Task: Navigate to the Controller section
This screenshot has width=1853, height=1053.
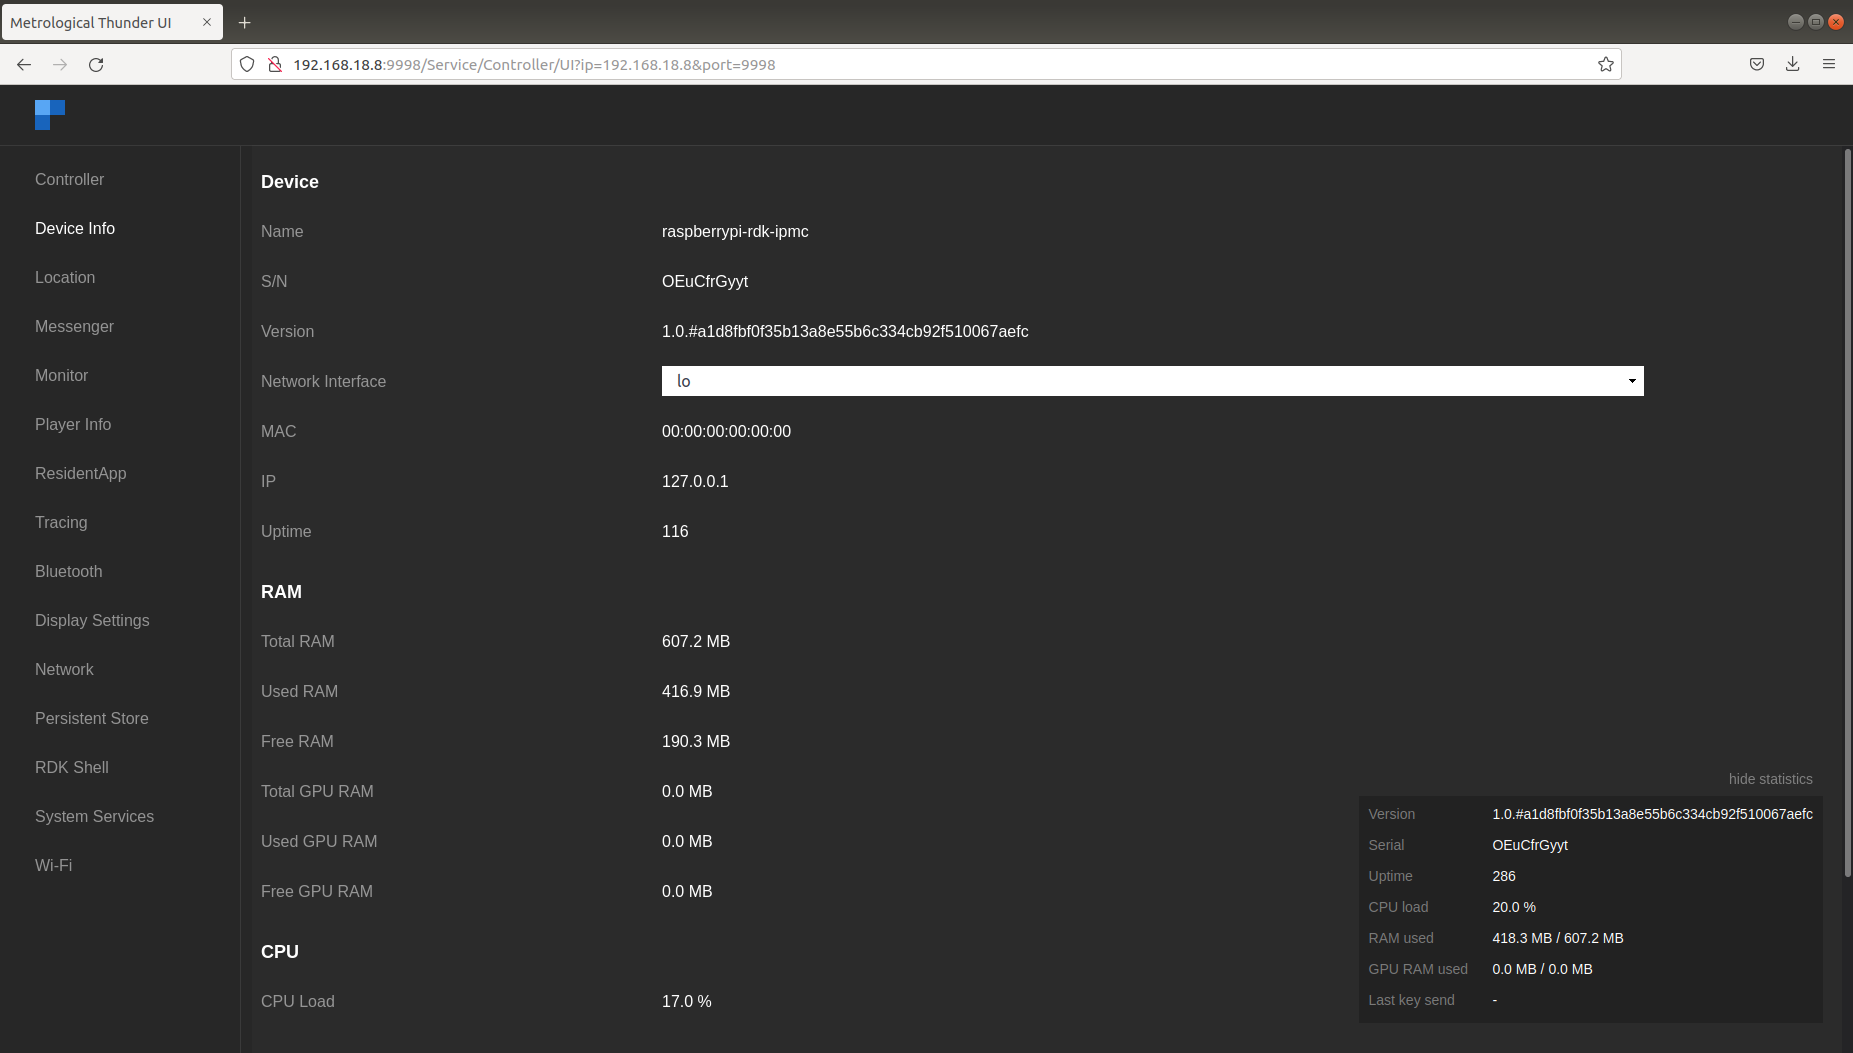Action: (x=69, y=179)
